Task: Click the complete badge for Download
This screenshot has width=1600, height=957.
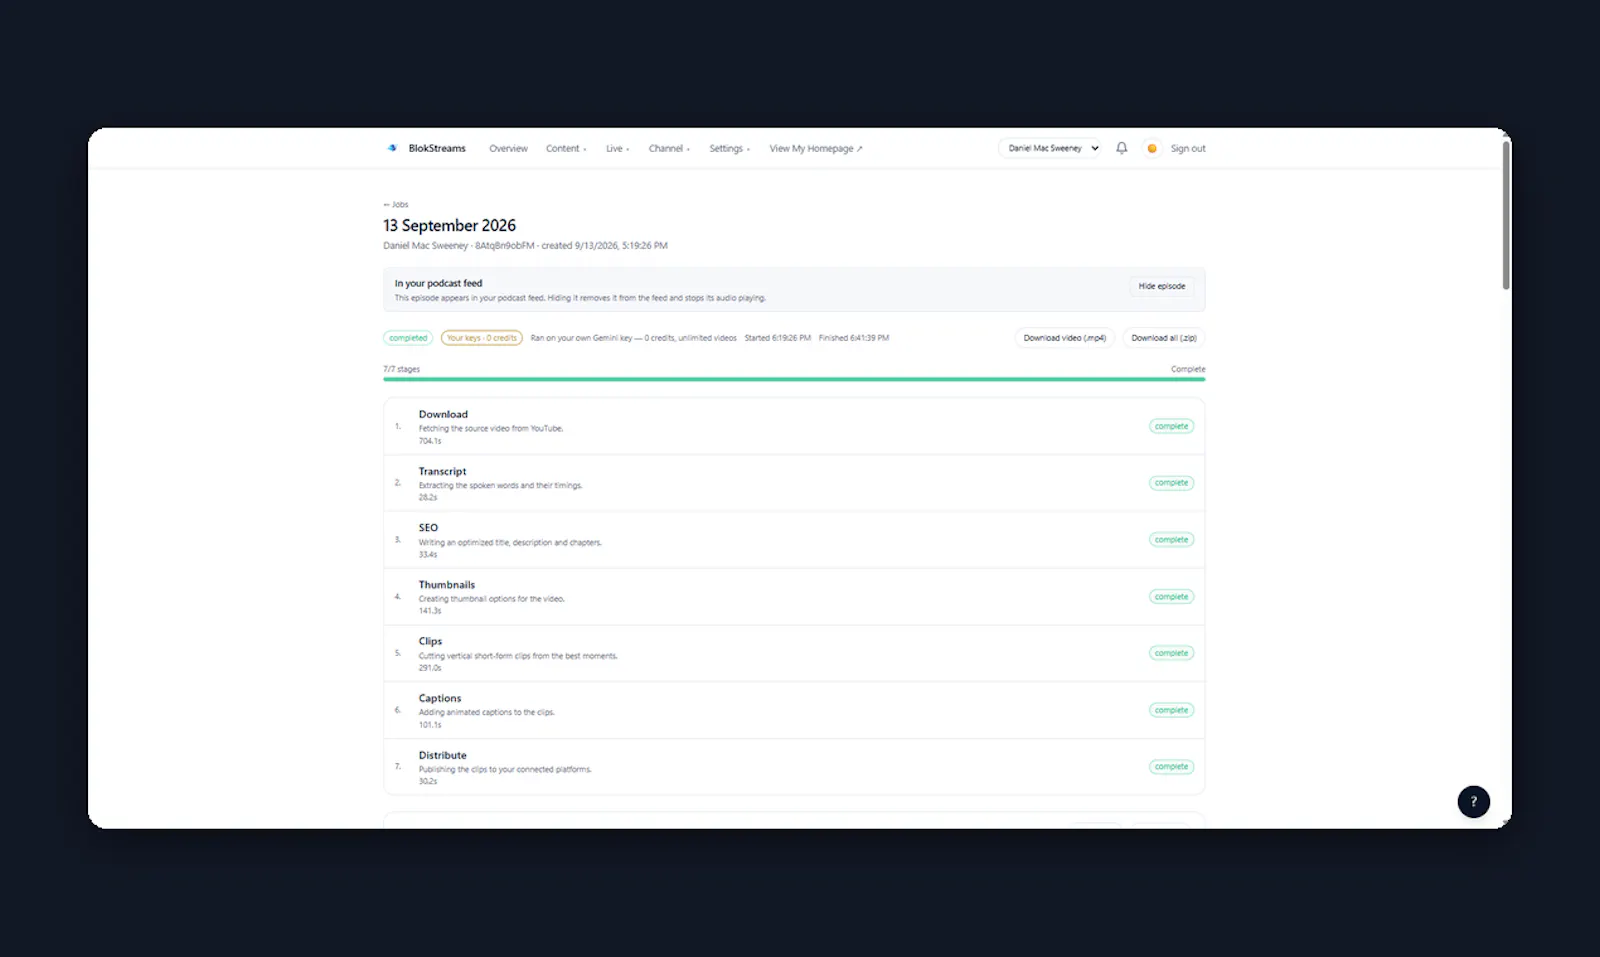Action: coord(1171,426)
